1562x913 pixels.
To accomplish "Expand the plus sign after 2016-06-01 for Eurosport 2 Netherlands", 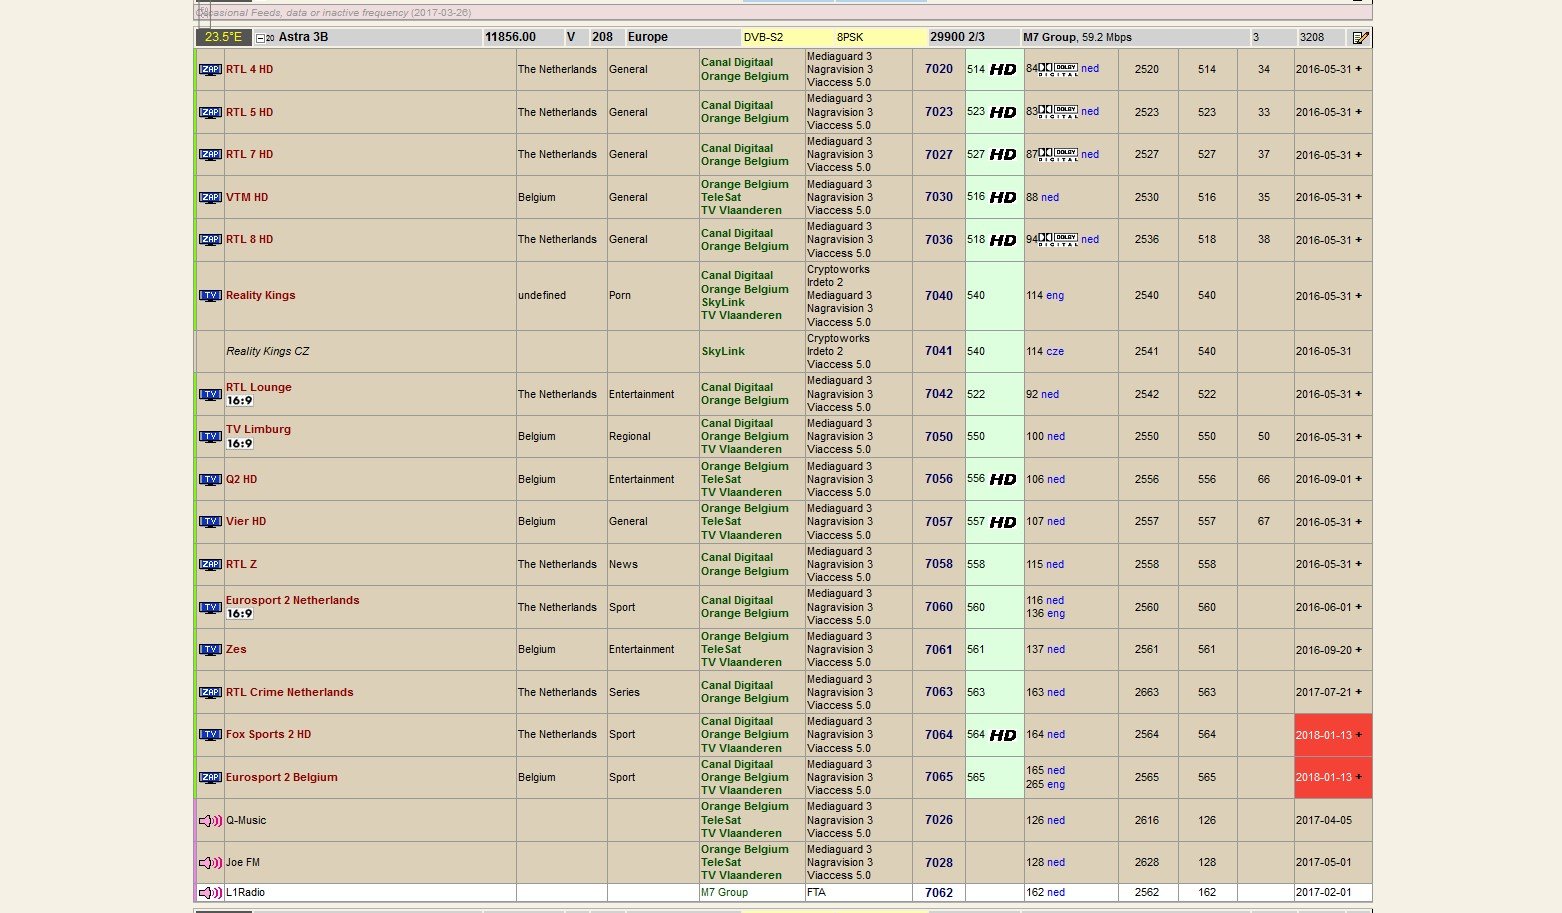I will [x=1358, y=607].
